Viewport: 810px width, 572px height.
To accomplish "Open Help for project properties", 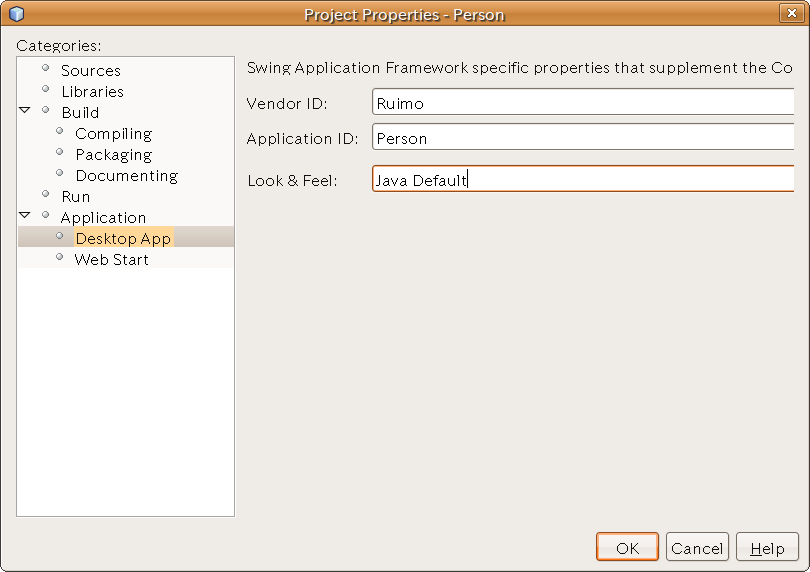I will coord(767,548).
